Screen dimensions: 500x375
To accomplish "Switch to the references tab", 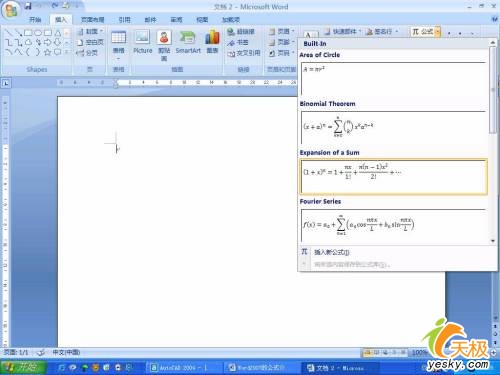I will click(124, 20).
